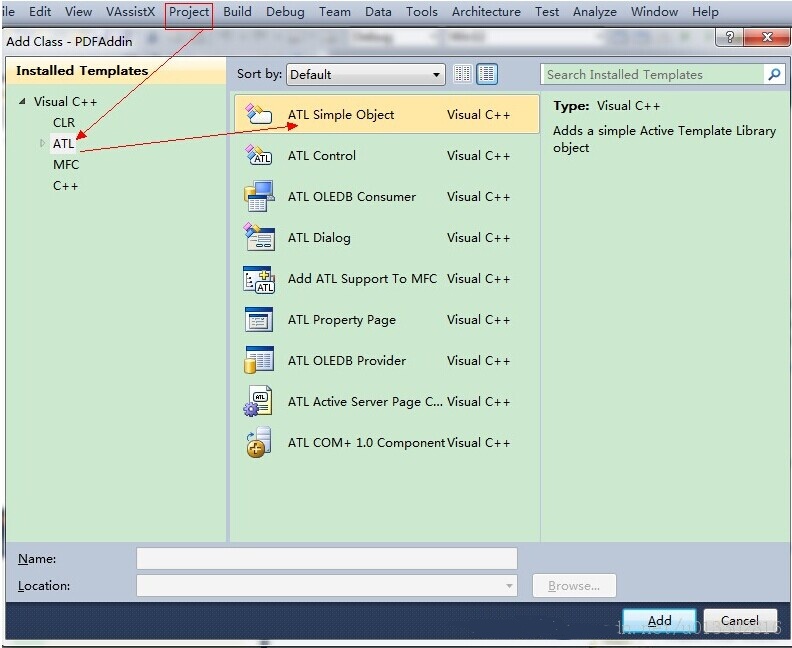The image size is (792, 648).
Task: Click the 'ATL OLEDB Provider' label
Action: click(x=347, y=361)
